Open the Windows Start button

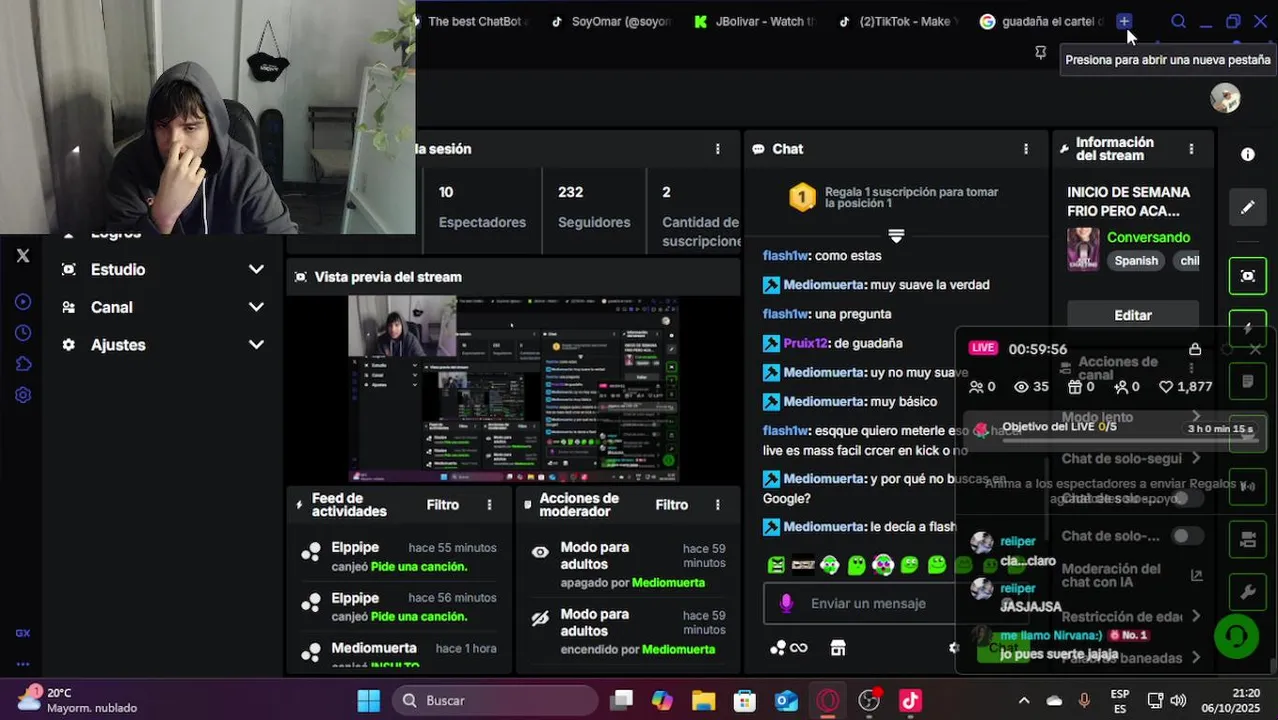pos(368,700)
